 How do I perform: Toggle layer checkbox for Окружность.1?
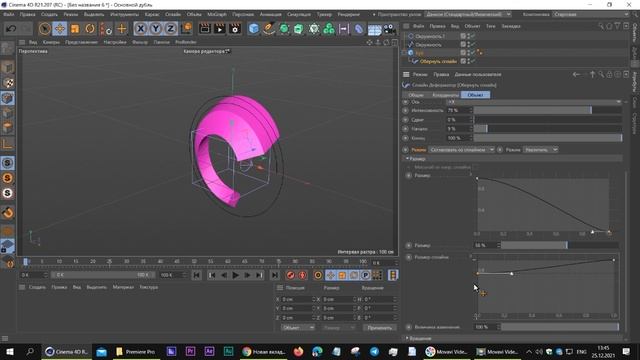(x=463, y=36)
